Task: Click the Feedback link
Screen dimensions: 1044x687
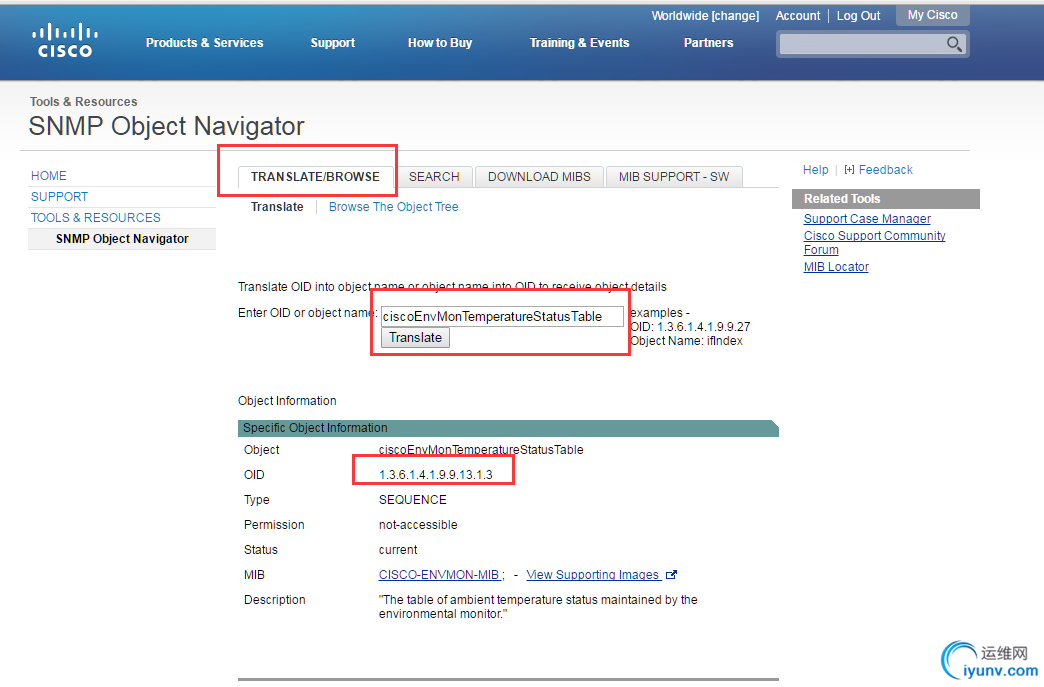Action: tap(886, 170)
